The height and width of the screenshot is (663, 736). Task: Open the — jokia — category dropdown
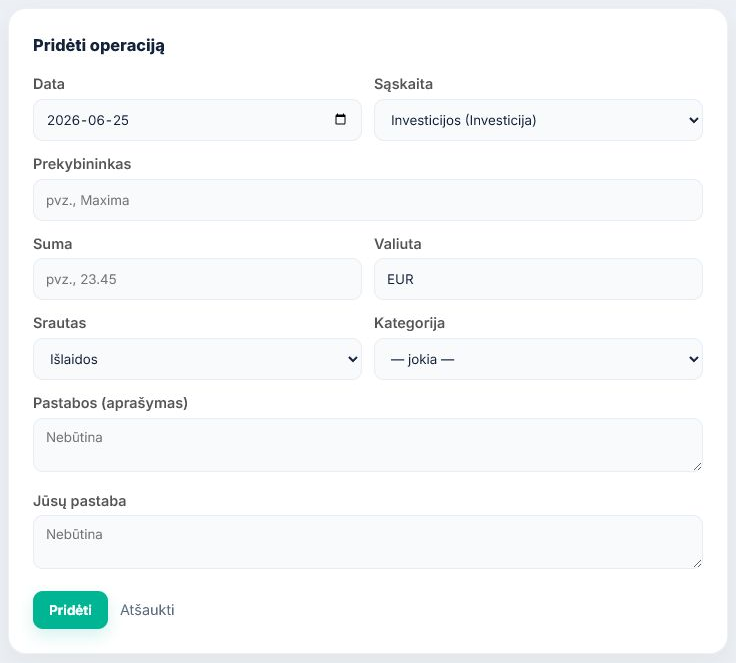538,359
